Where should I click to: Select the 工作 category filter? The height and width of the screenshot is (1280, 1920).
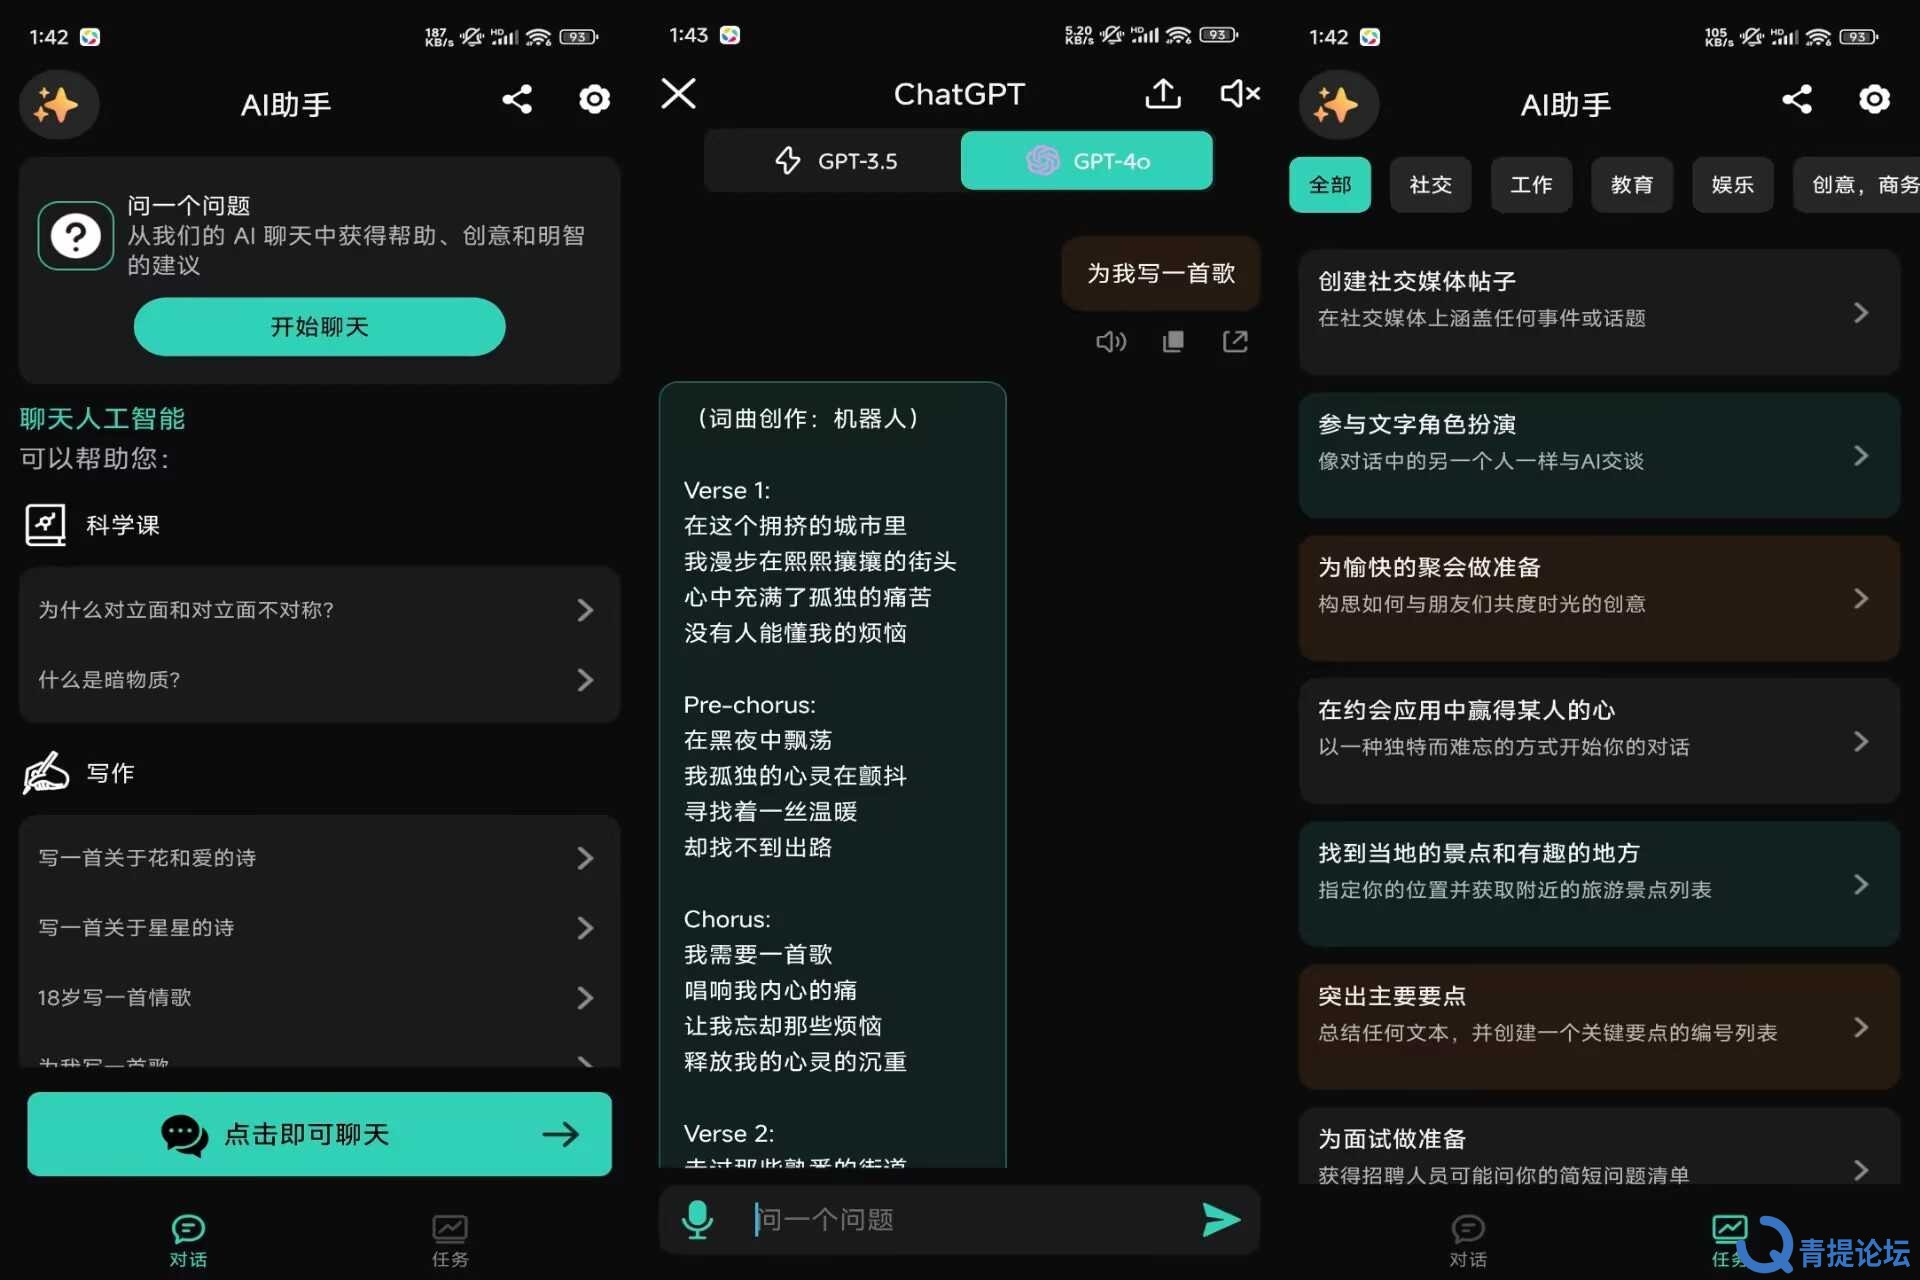pyautogui.click(x=1531, y=185)
